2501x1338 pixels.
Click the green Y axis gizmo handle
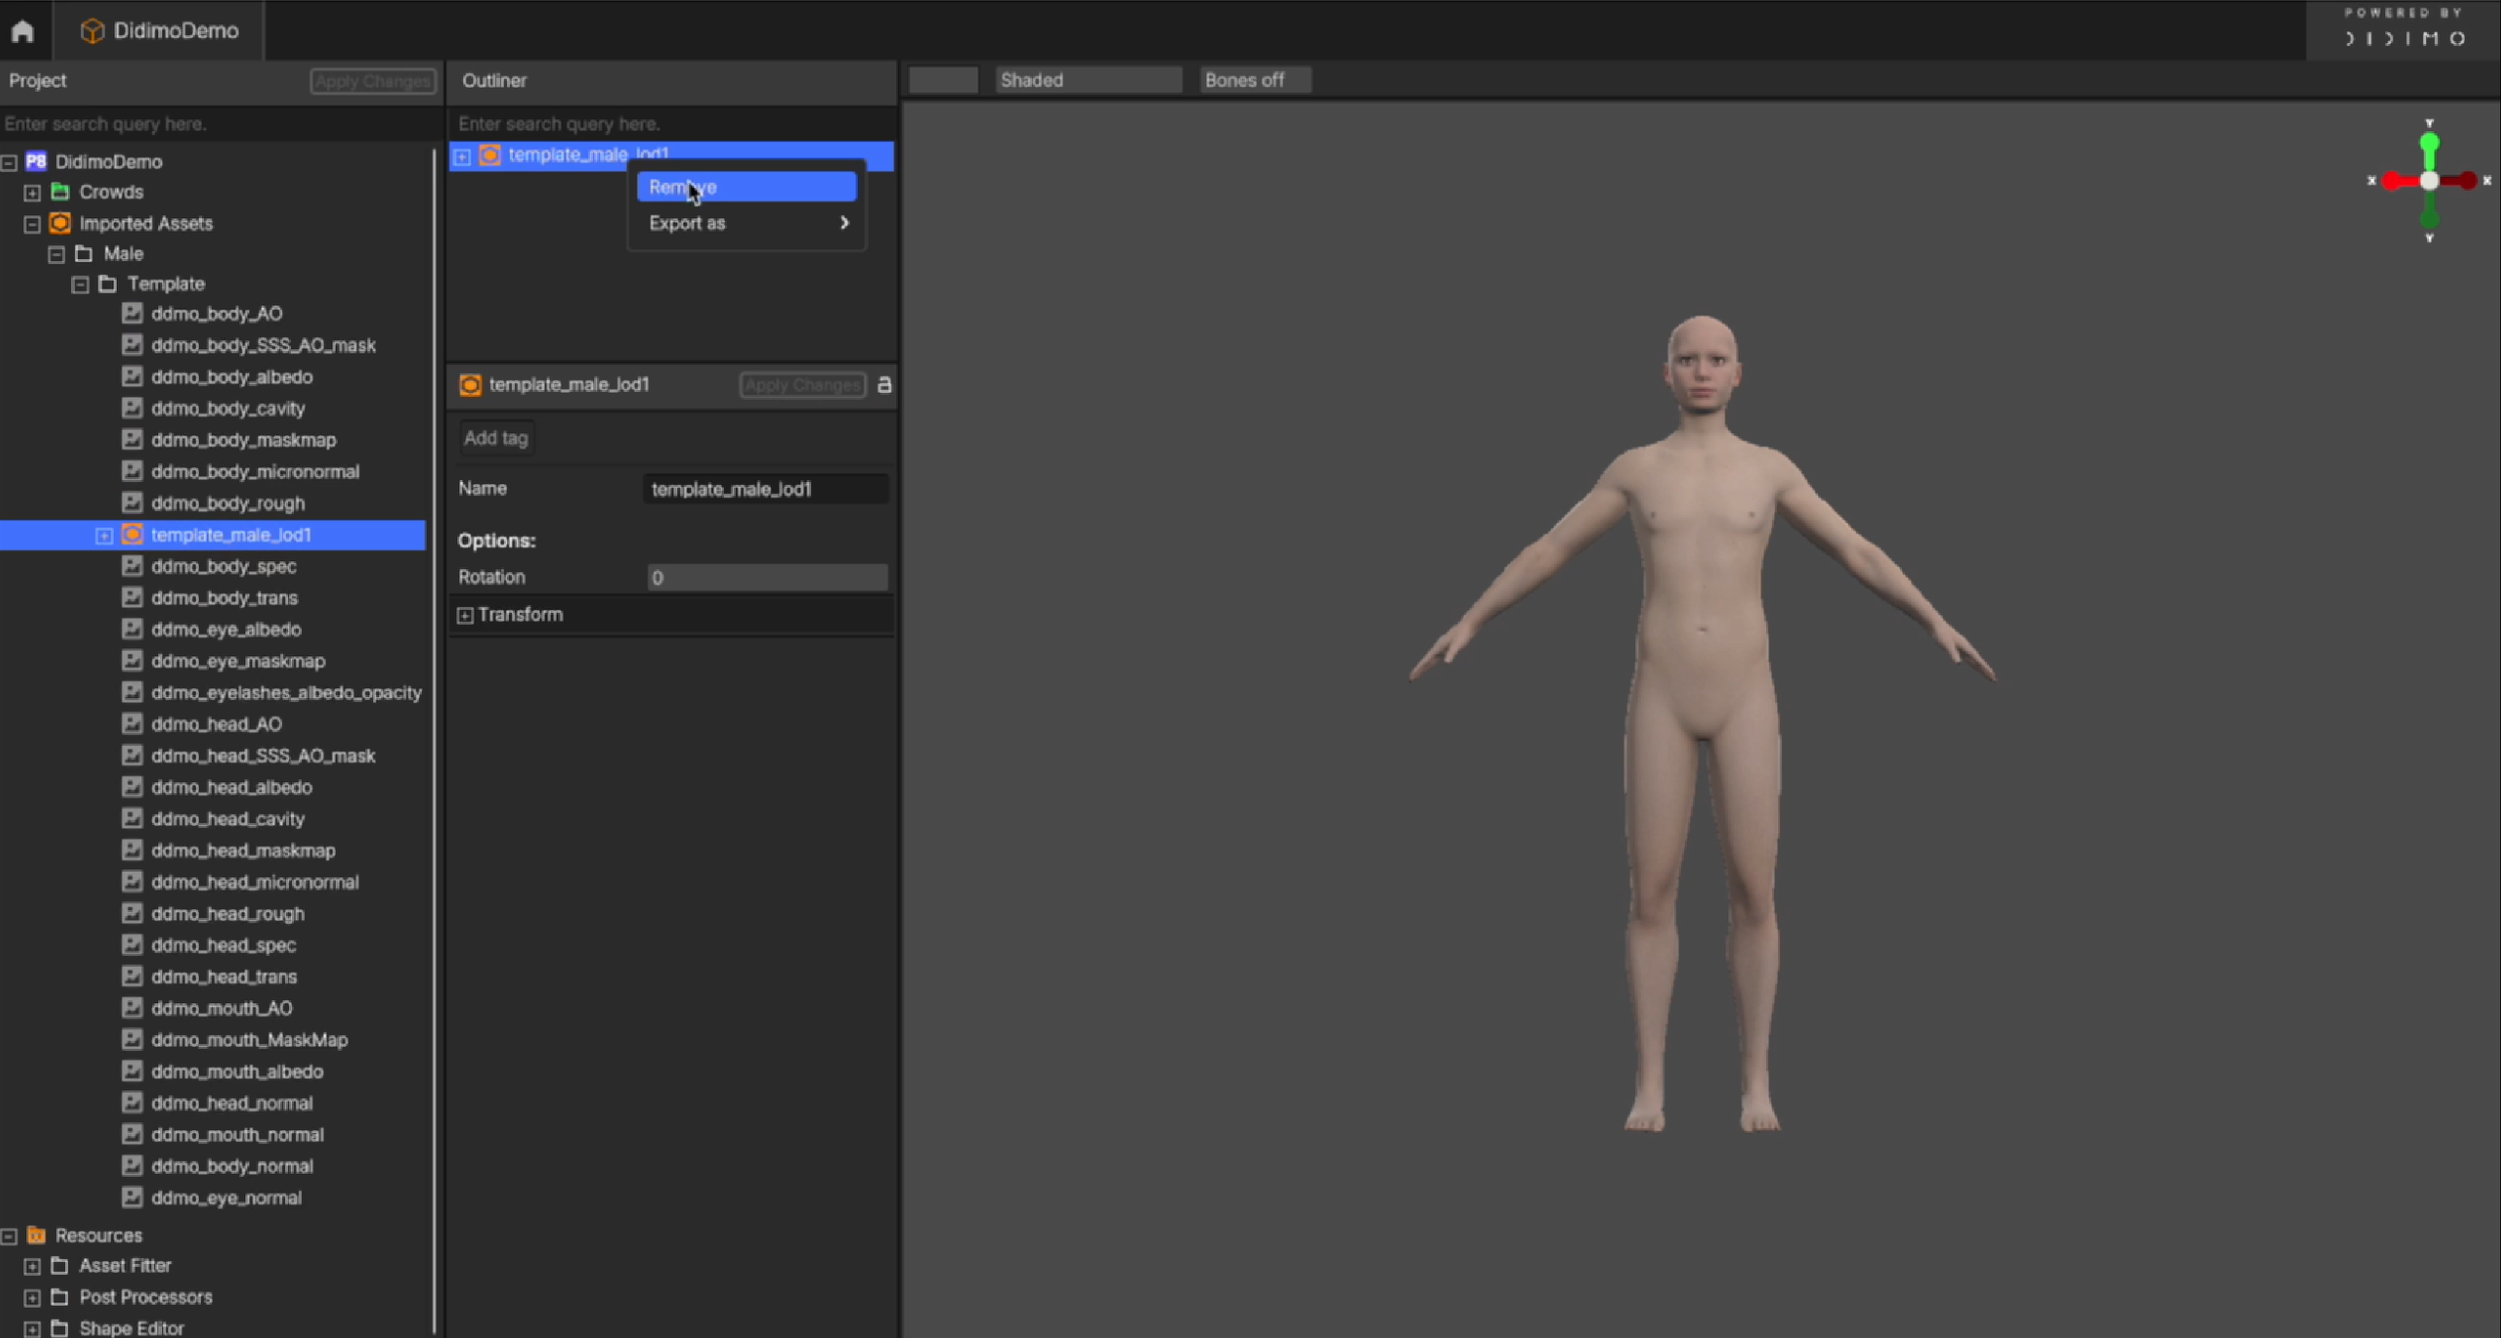click(2429, 145)
